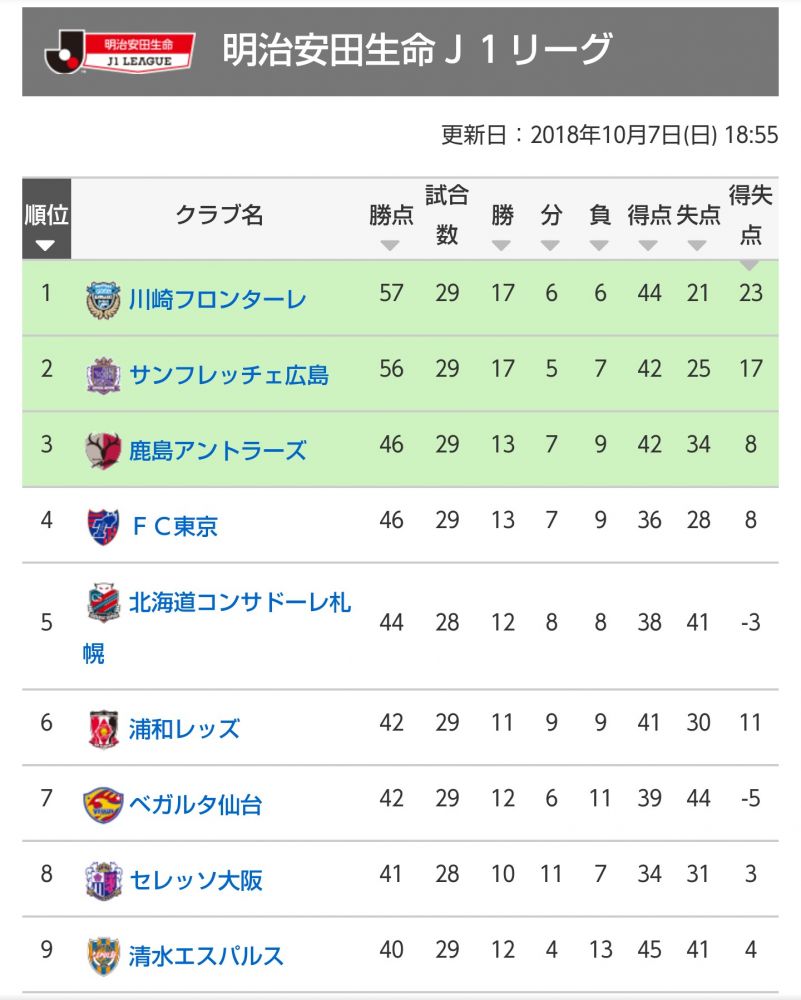Click the J1 League logo in header
This screenshot has width=801, height=1000.
[118, 52]
